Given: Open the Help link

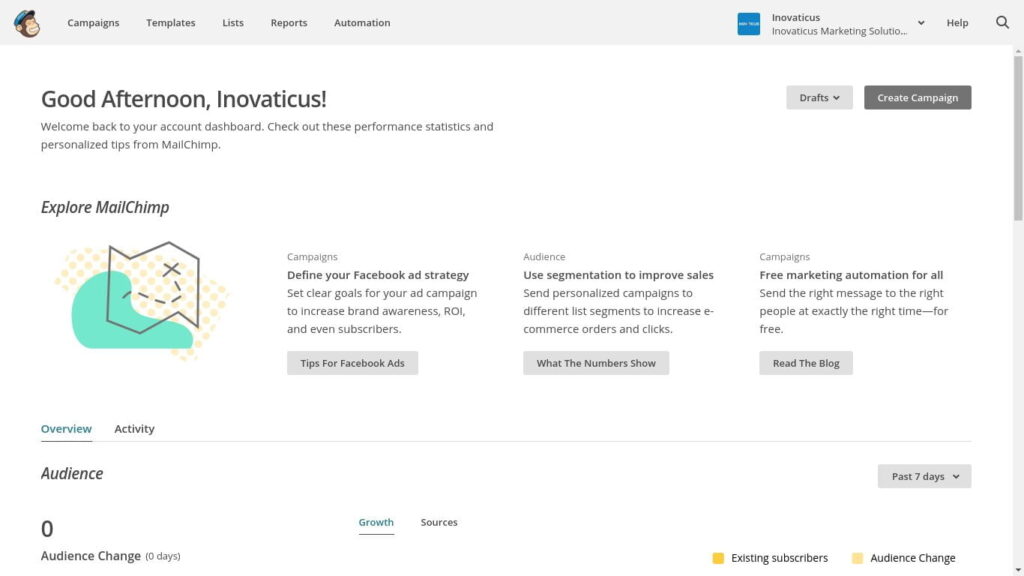Looking at the screenshot, I should 957,23.
